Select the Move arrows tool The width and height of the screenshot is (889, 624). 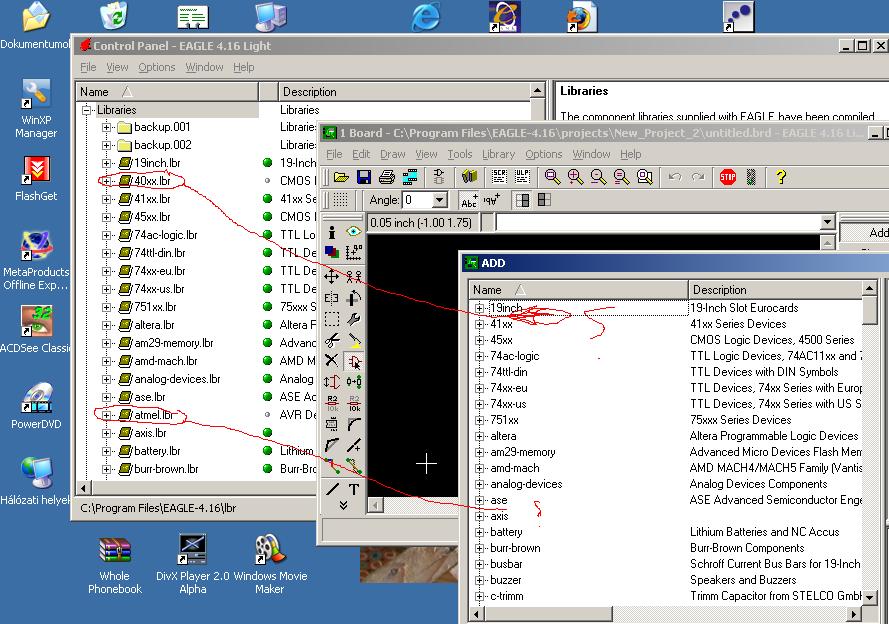point(332,277)
